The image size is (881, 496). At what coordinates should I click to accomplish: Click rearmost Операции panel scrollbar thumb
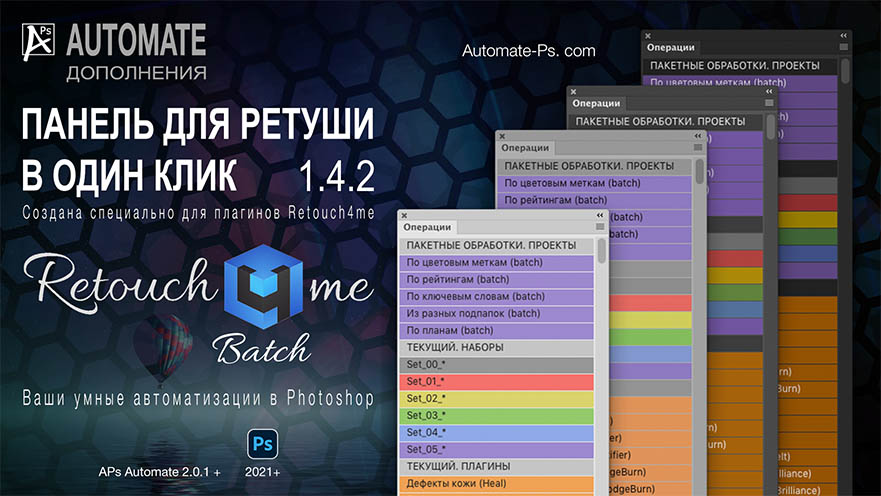coord(846,71)
